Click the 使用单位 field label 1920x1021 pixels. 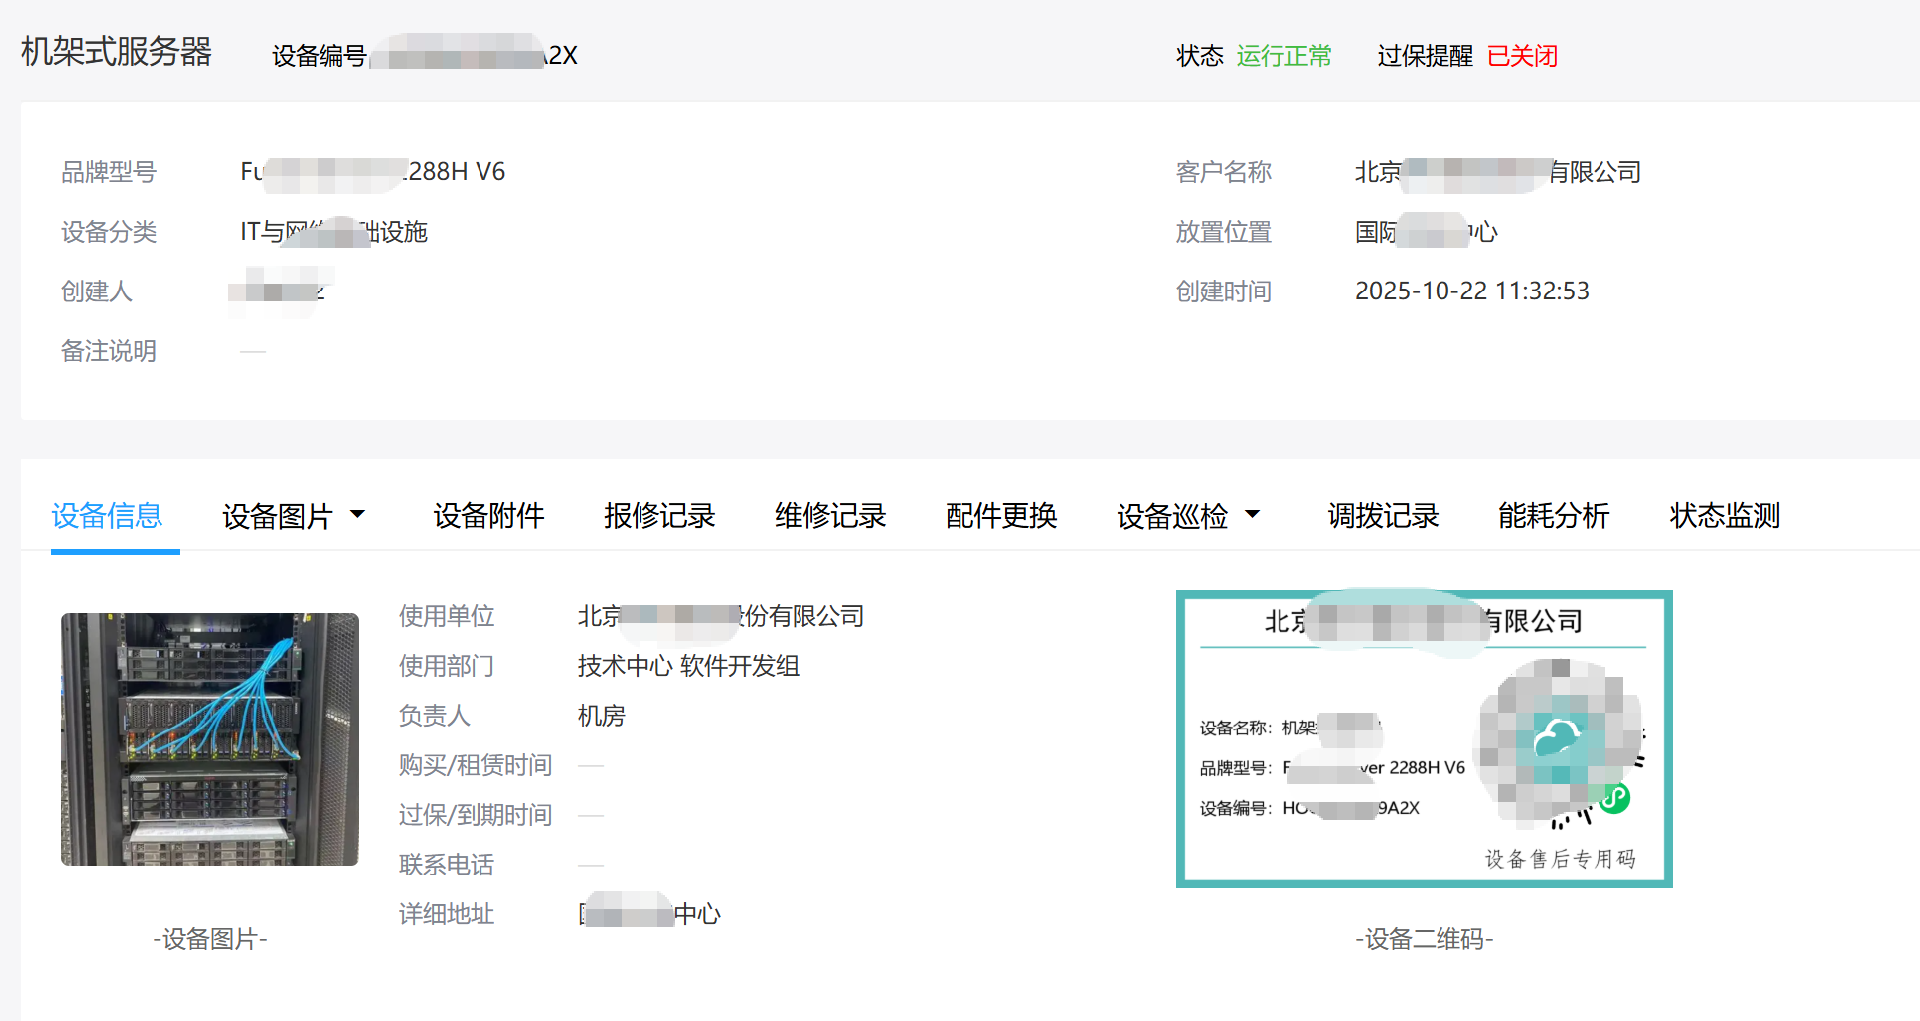pyautogui.click(x=446, y=616)
